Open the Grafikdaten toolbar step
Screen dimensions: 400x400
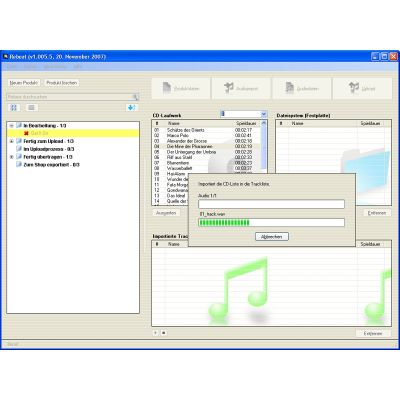pyautogui.click(x=302, y=88)
